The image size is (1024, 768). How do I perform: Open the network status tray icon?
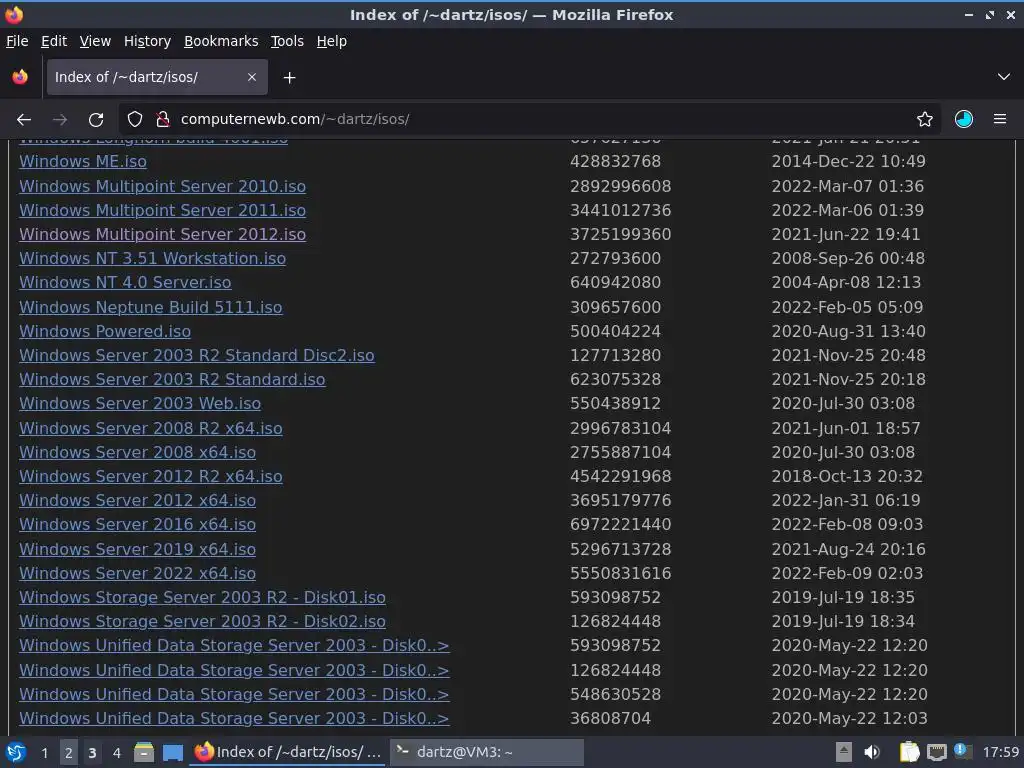[x=936, y=752]
